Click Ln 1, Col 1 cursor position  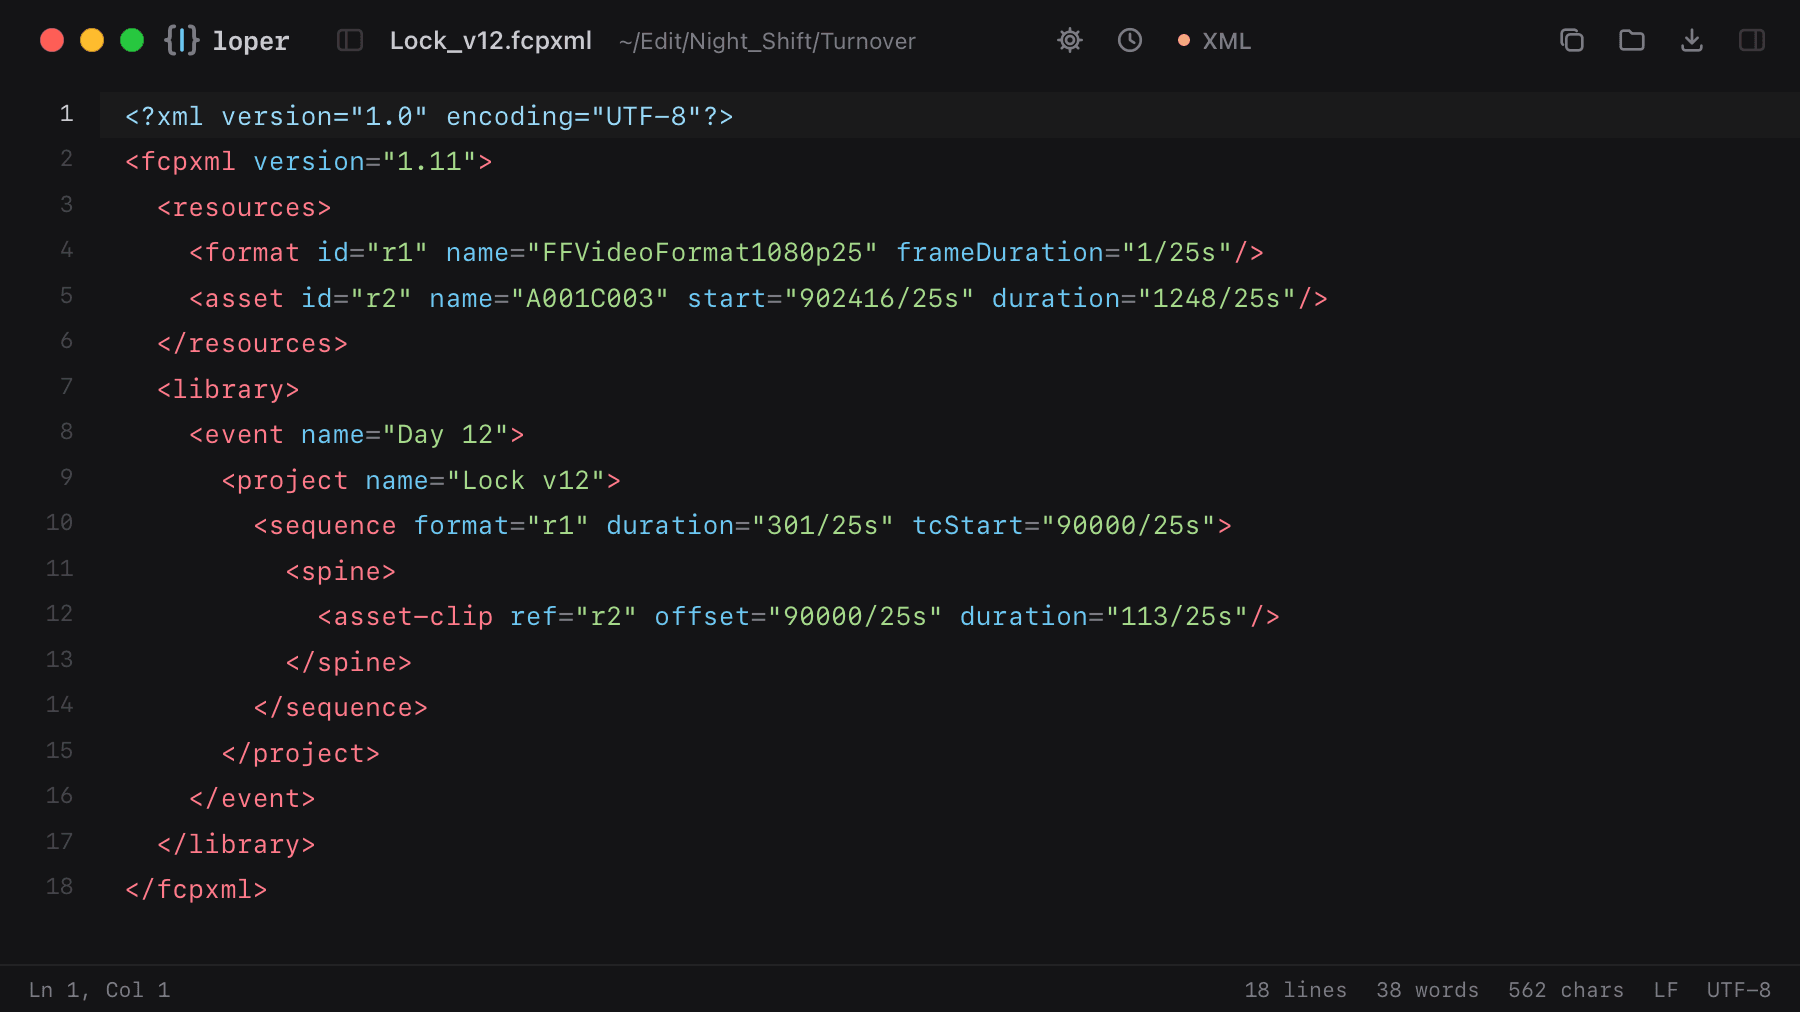click(x=99, y=990)
